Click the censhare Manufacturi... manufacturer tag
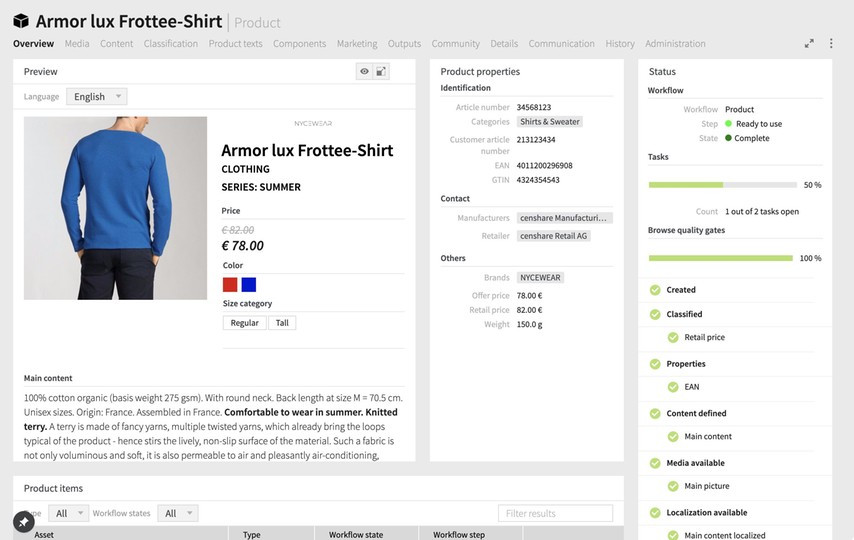854x540 pixels. (564, 218)
